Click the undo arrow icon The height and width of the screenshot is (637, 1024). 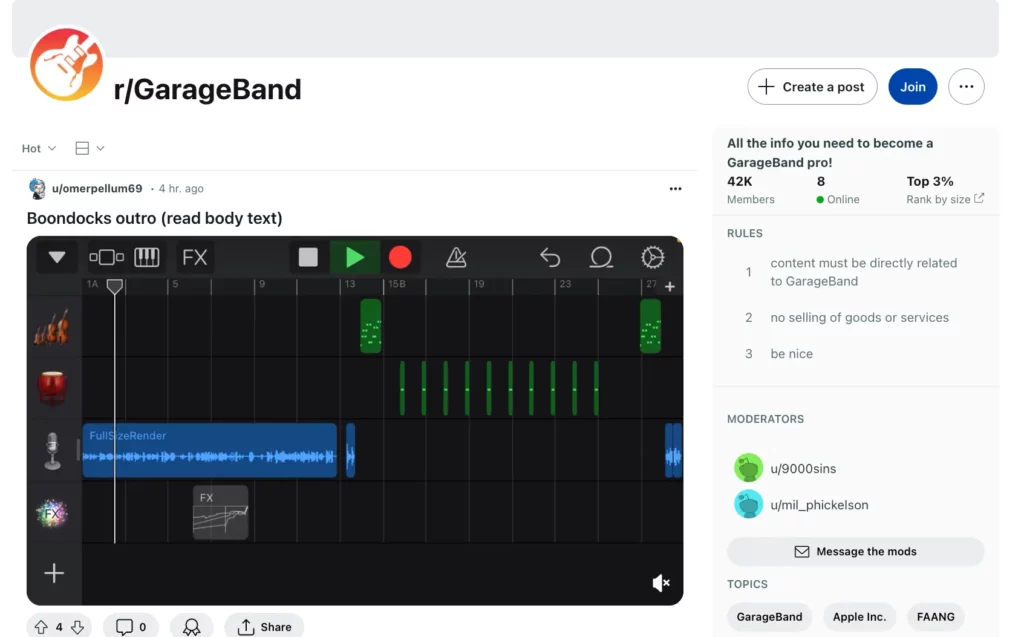[550, 258]
